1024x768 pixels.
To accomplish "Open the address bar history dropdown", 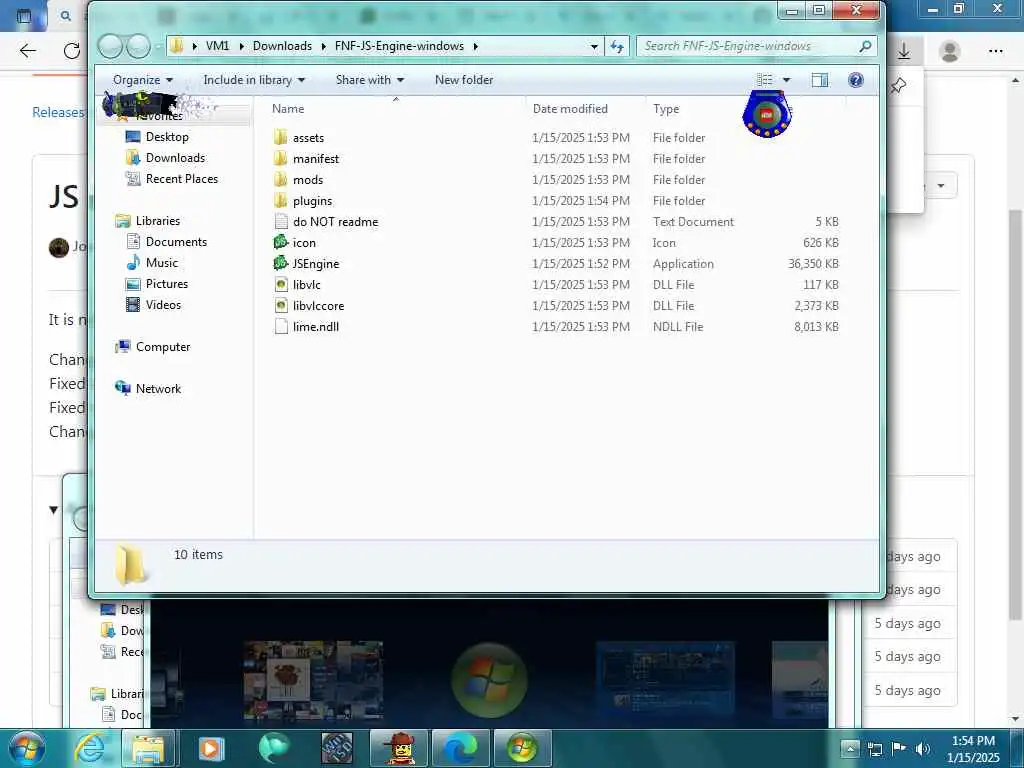I will pos(594,46).
